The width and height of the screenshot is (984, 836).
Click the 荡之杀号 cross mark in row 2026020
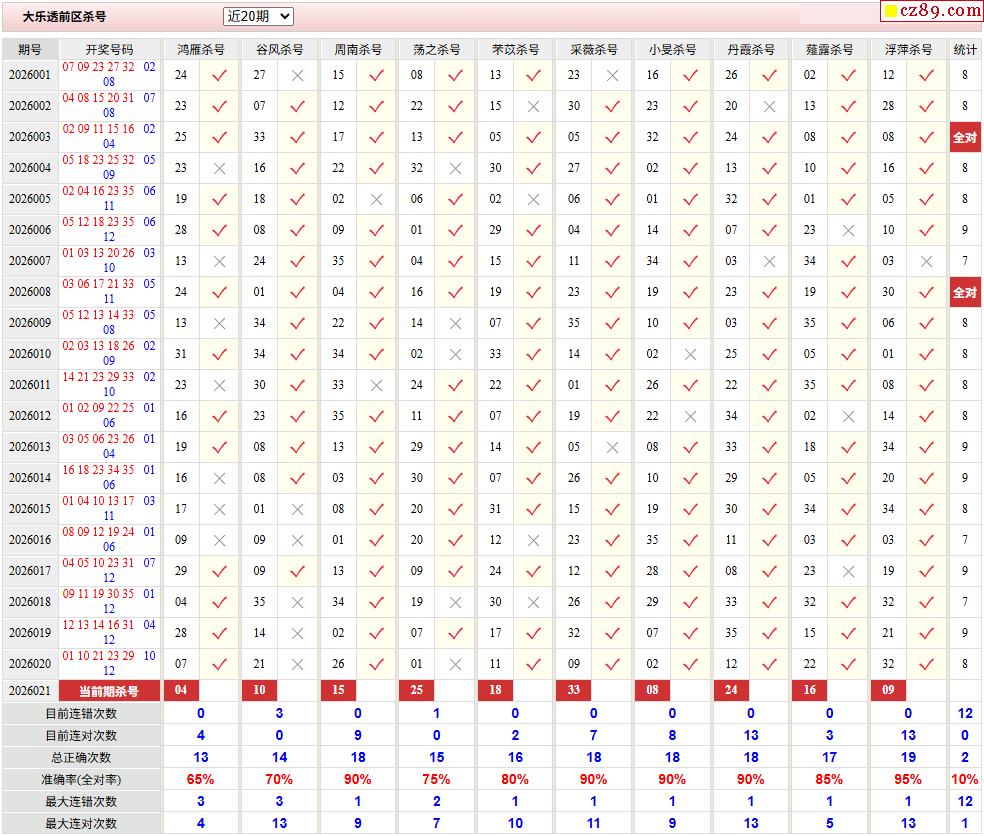[x=455, y=664]
